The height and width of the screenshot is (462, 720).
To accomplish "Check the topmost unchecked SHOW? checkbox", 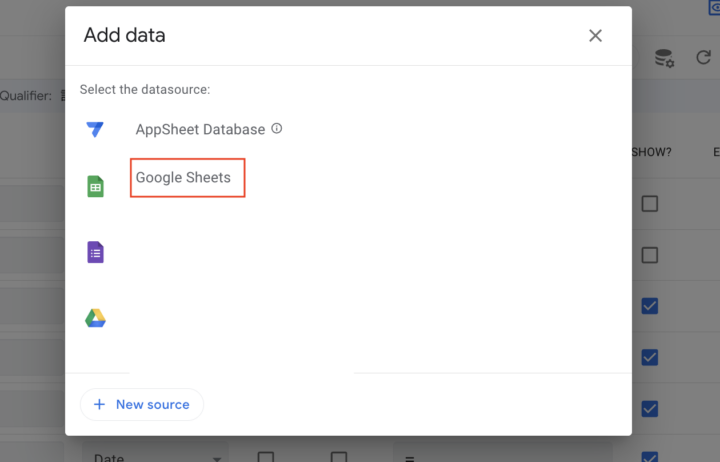I will pos(650,204).
